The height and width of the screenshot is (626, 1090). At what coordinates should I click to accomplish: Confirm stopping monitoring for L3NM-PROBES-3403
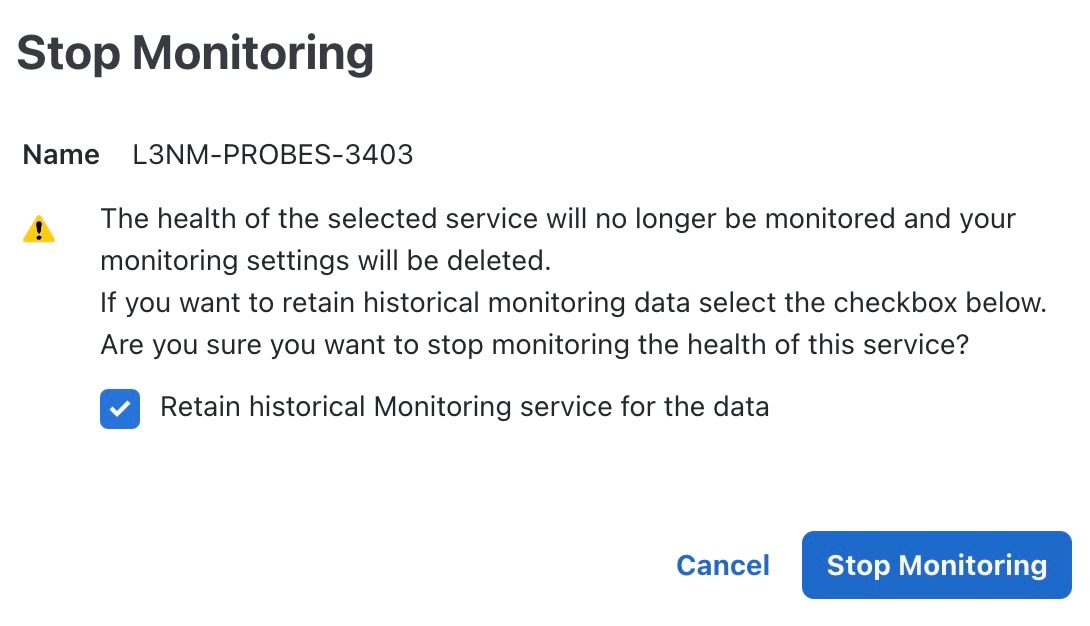pos(935,565)
